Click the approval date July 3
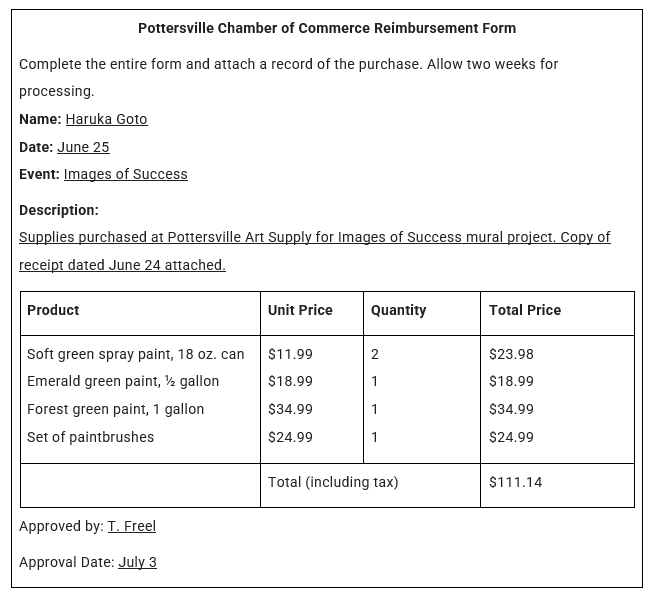The width and height of the screenshot is (654, 595). (137, 562)
